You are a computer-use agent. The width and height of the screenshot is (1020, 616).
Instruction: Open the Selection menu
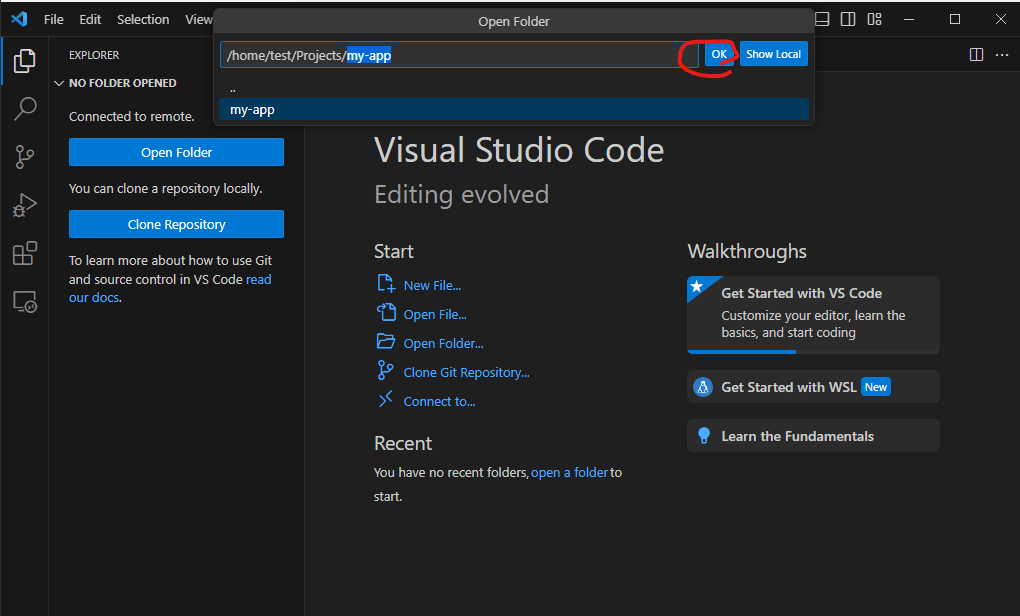(x=143, y=20)
